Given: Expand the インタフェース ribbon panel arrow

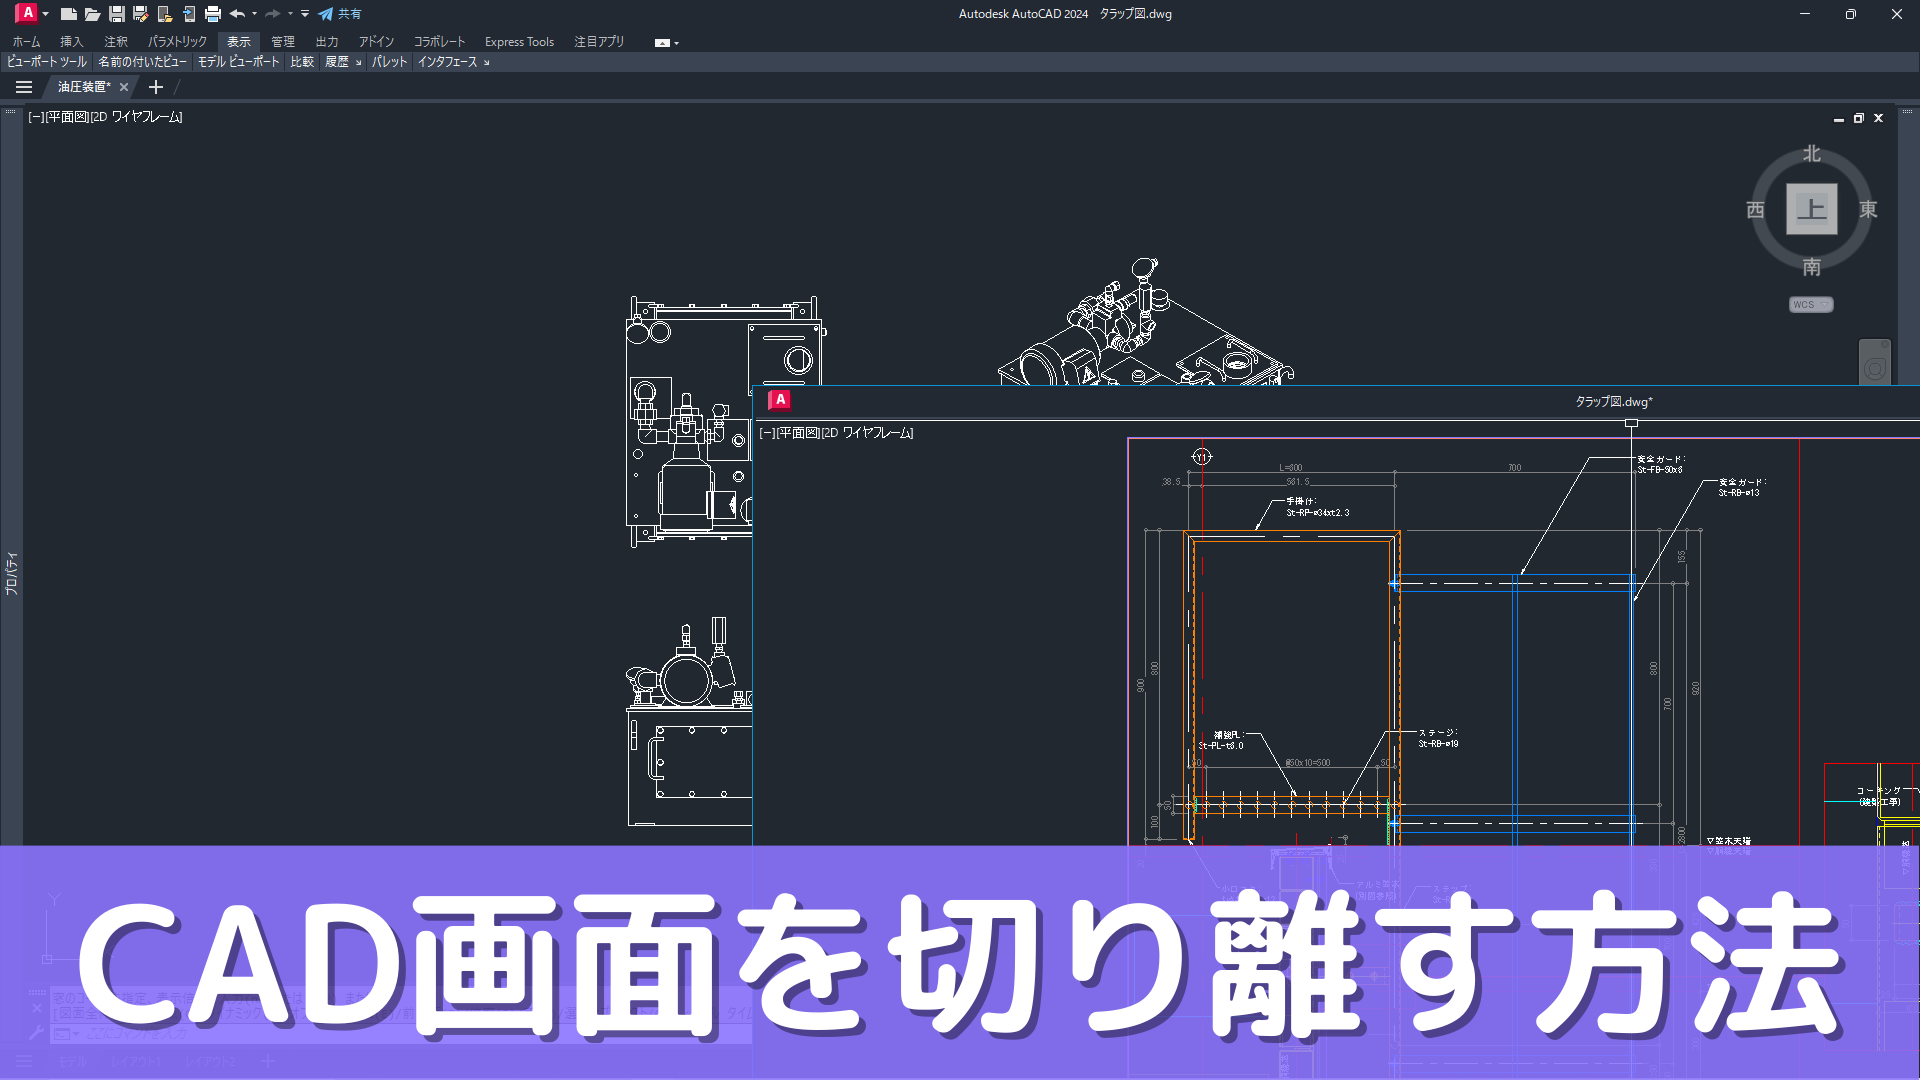Looking at the screenshot, I should coord(486,62).
